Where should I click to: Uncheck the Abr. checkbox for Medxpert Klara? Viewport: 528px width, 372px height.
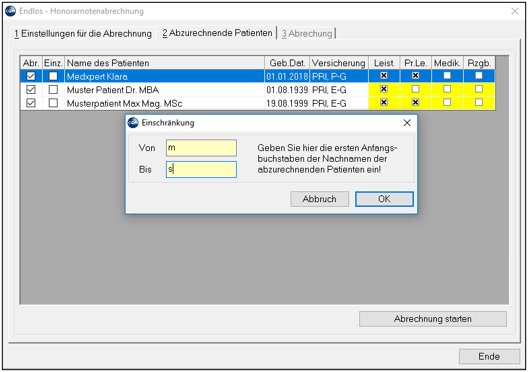coord(31,76)
